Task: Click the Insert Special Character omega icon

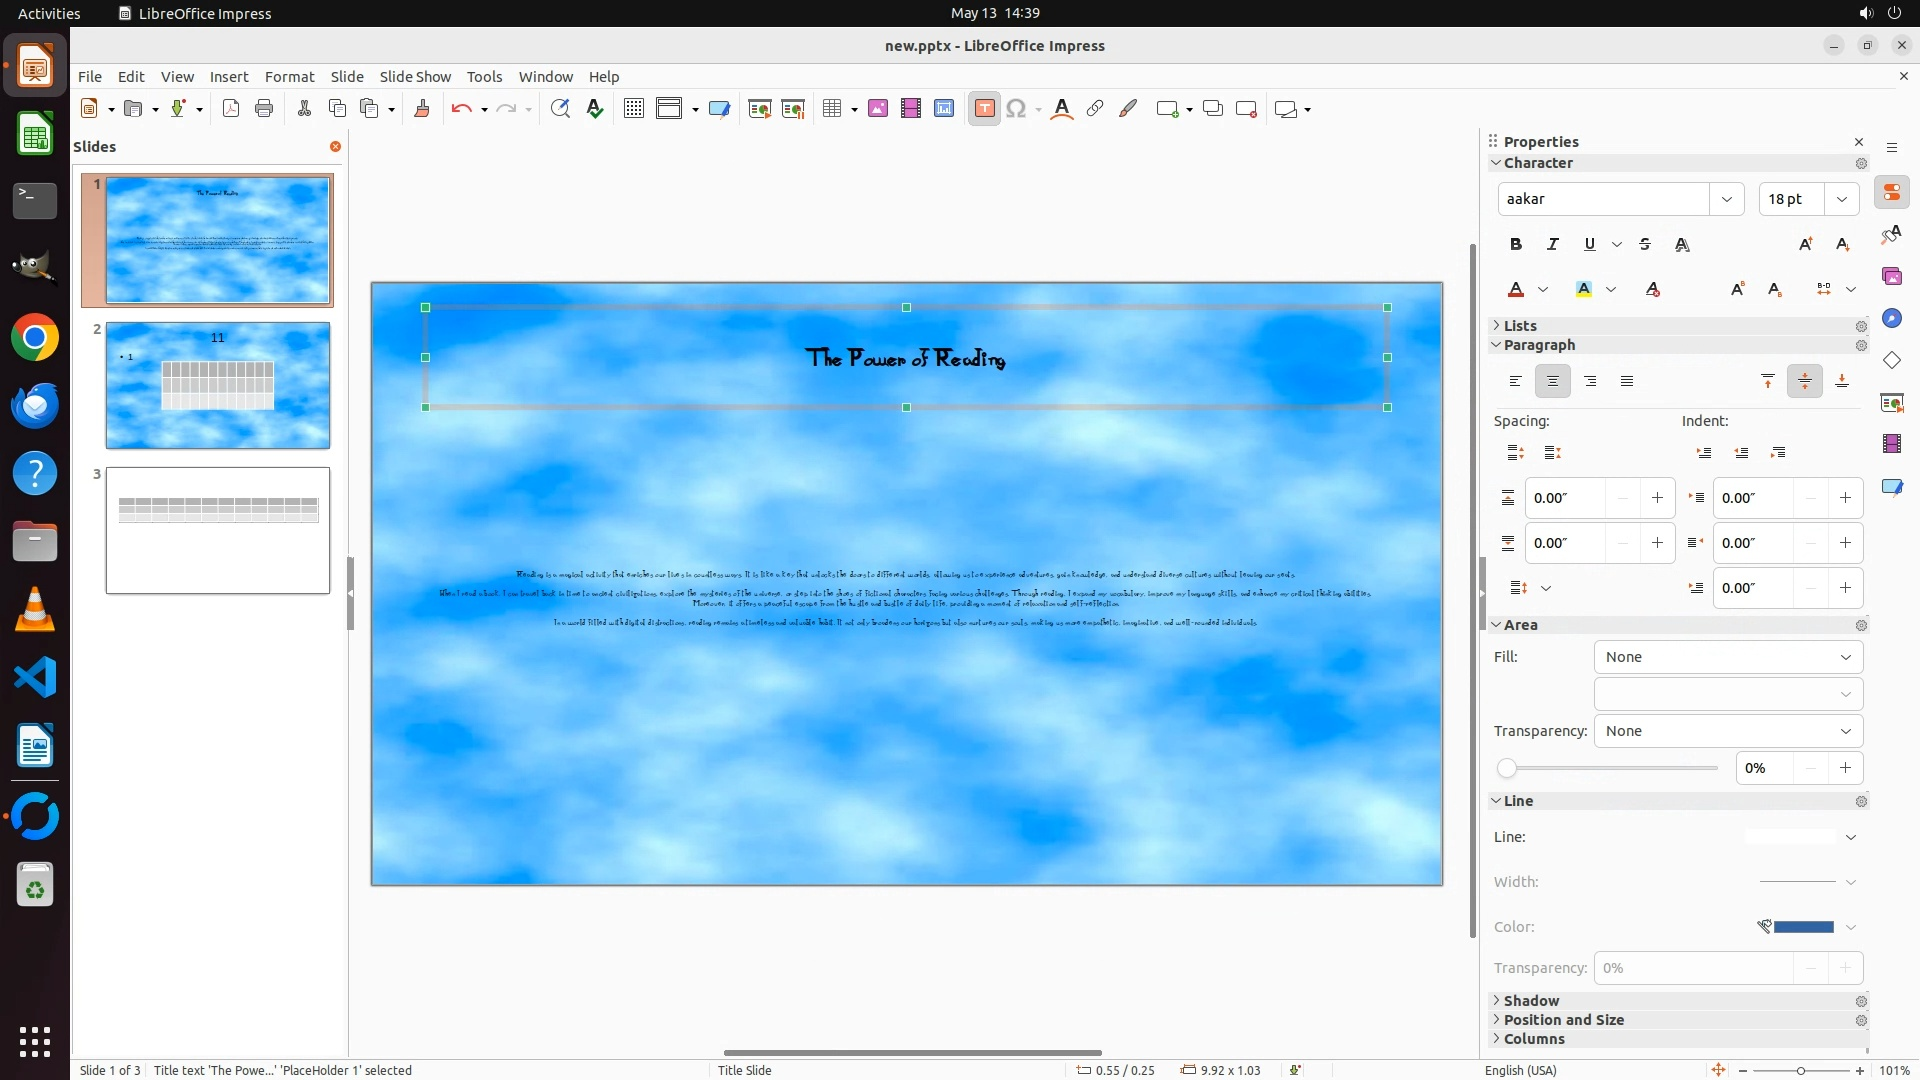Action: (x=1016, y=109)
